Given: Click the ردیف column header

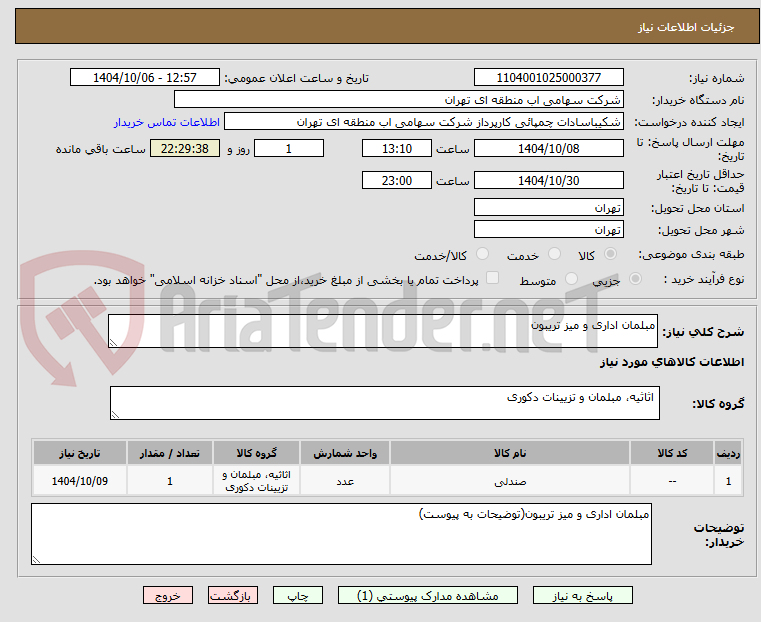Looking at the screenshot, I should [x=728, y=453].
